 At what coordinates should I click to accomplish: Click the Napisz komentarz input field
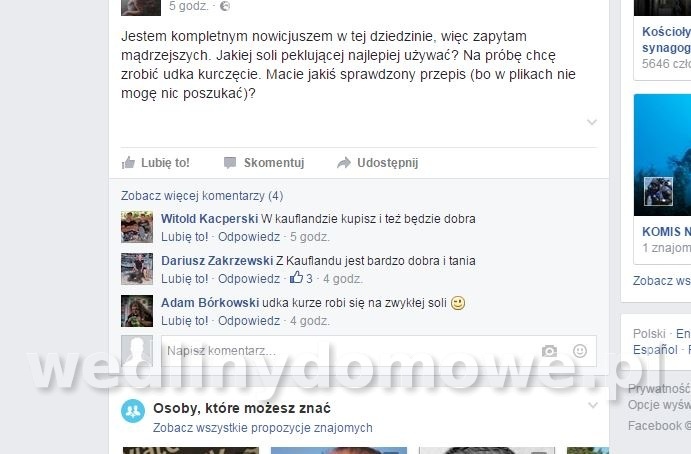(379, 351)
